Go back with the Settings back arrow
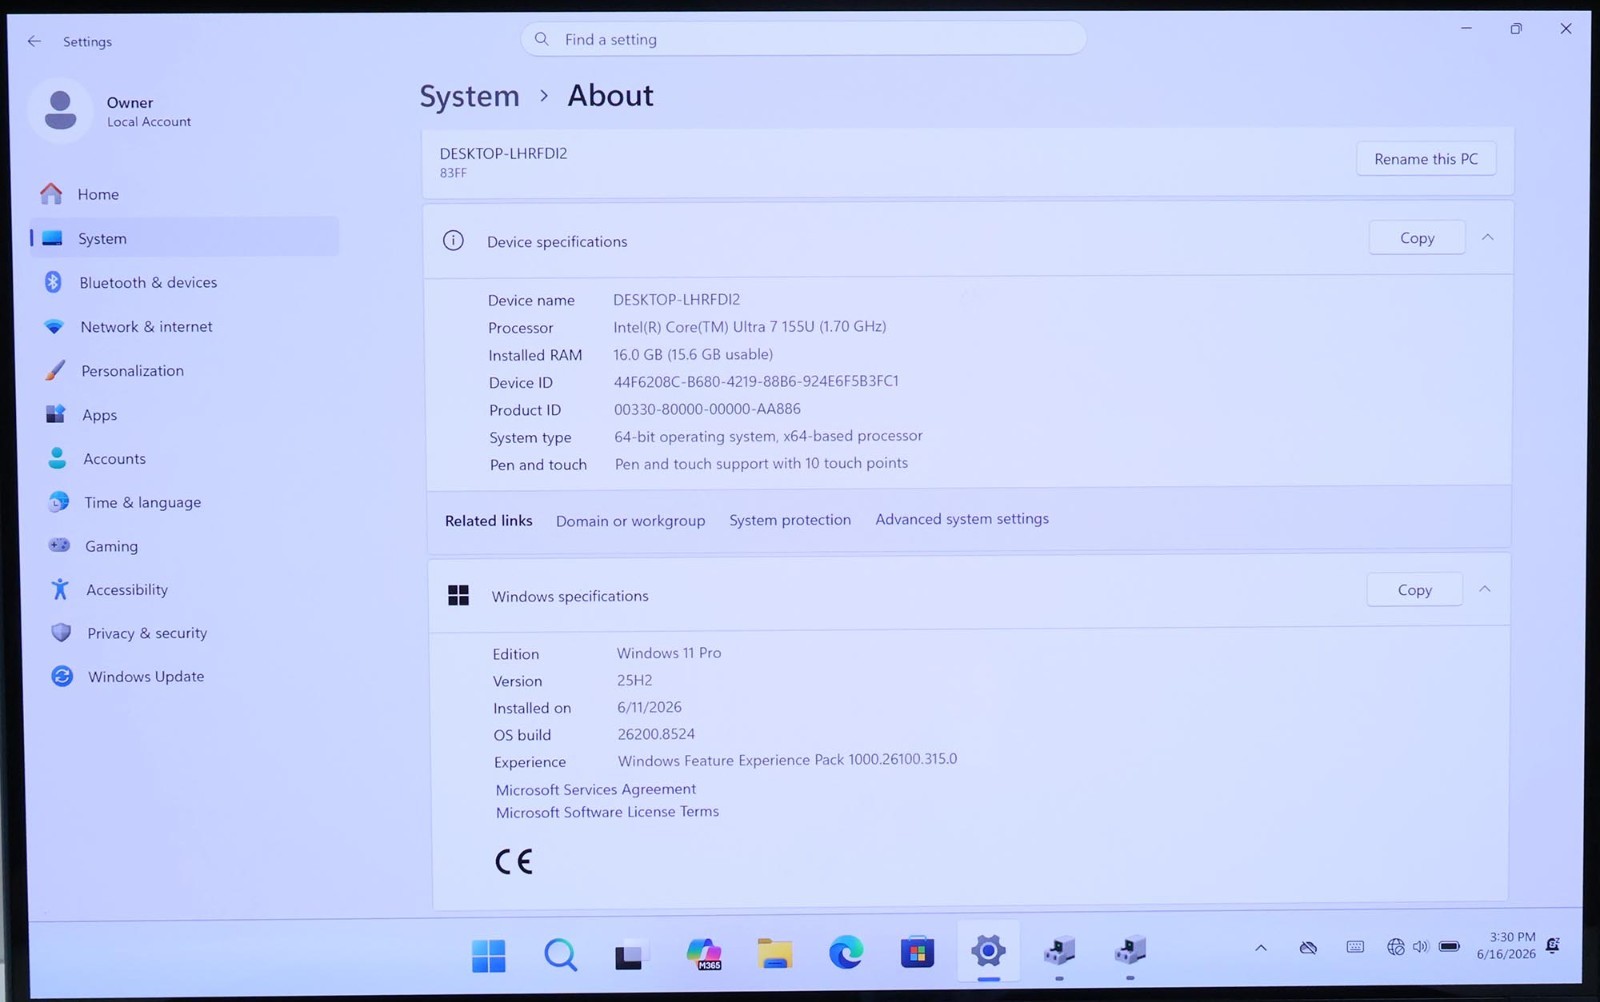This screenshot has height=1002, width=1600. point(34,41)
